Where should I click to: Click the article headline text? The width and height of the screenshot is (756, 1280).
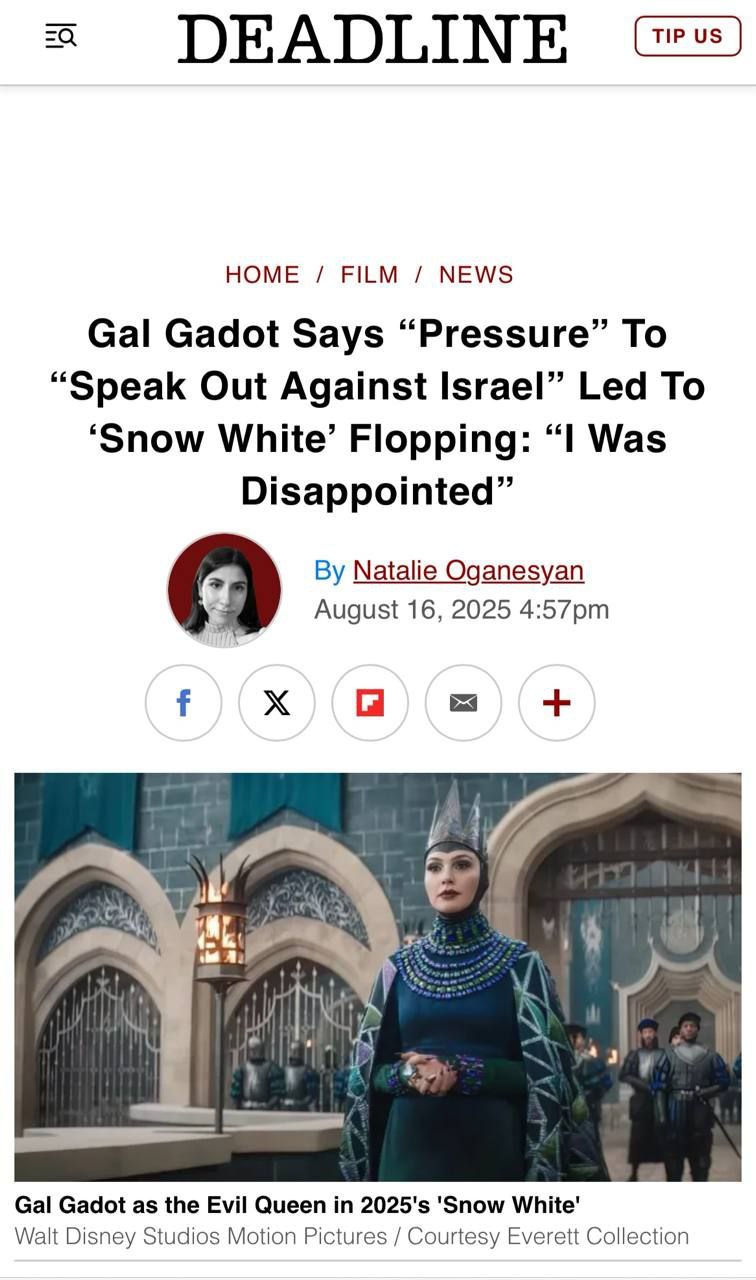[378, 411]
